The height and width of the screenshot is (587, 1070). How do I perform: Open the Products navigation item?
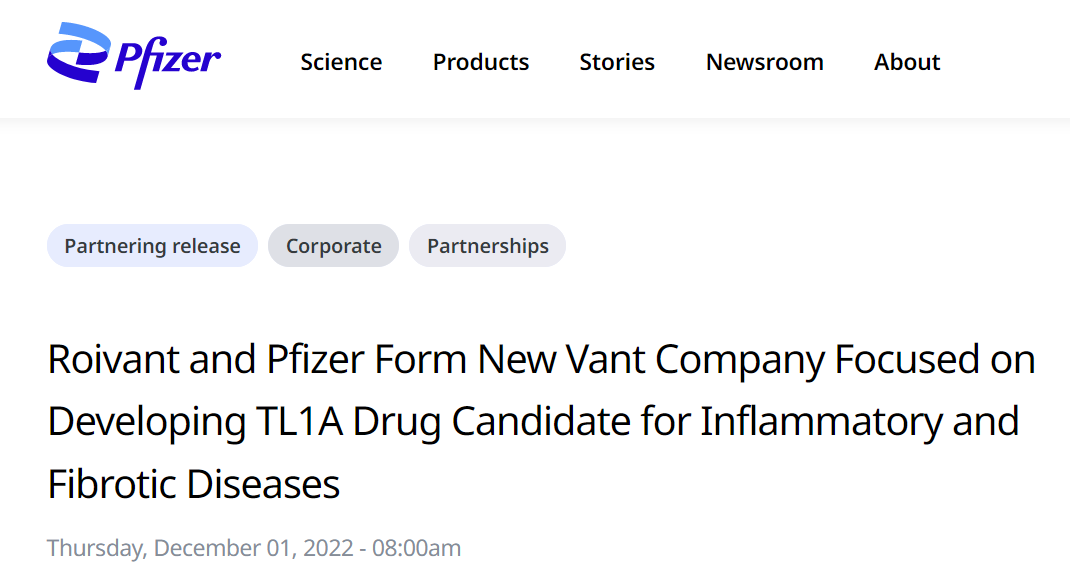pos(481,62)
